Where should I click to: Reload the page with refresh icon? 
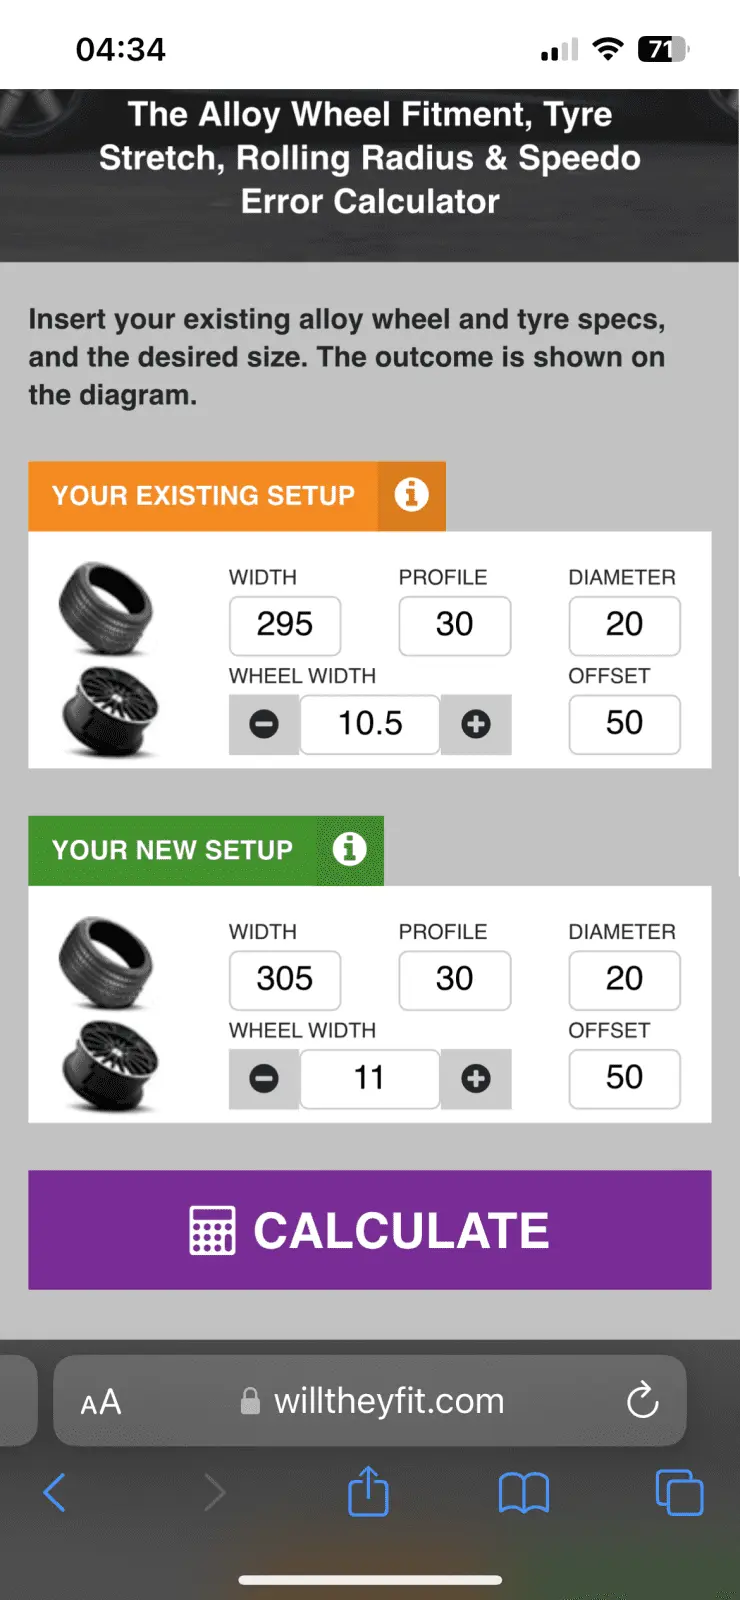[642, 1400]
